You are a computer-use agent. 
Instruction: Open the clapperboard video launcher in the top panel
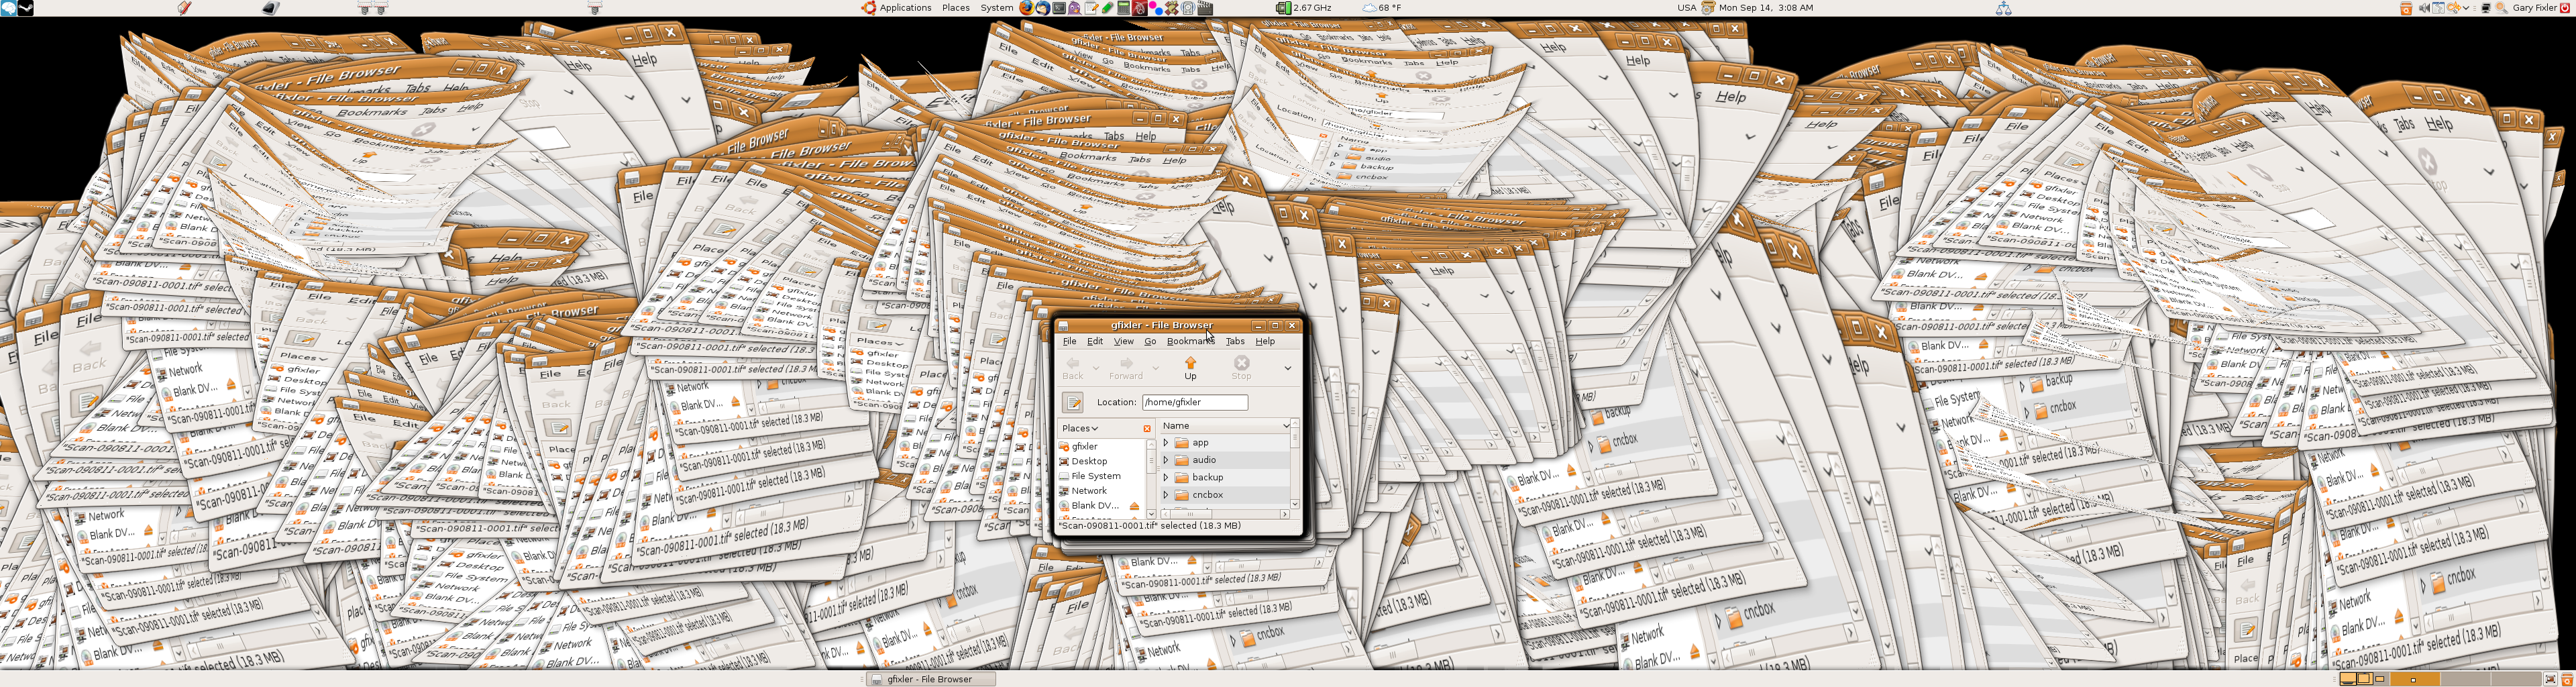click(1206, 8)
